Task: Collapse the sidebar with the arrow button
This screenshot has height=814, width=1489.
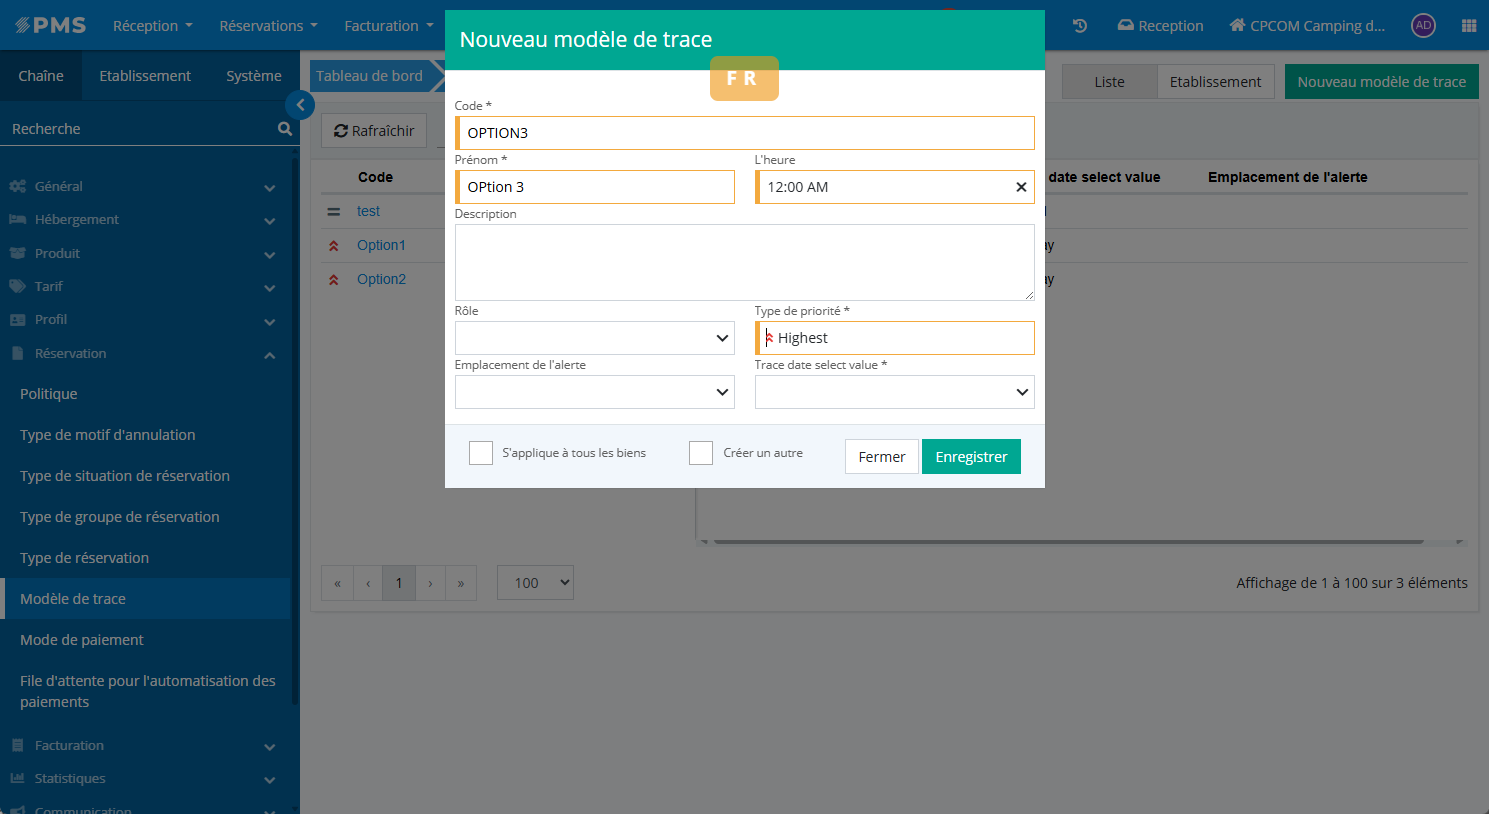Action: (x=300, y=105)
